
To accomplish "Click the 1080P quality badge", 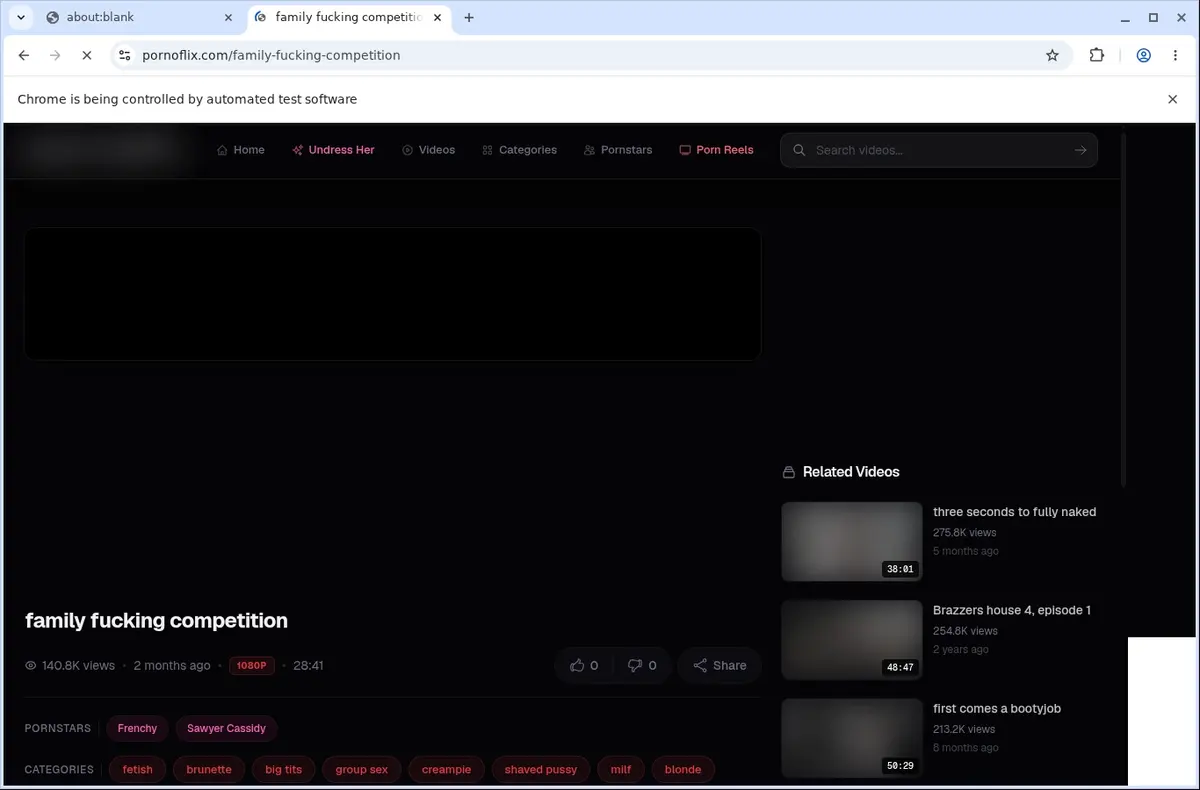I will (252, 665).
